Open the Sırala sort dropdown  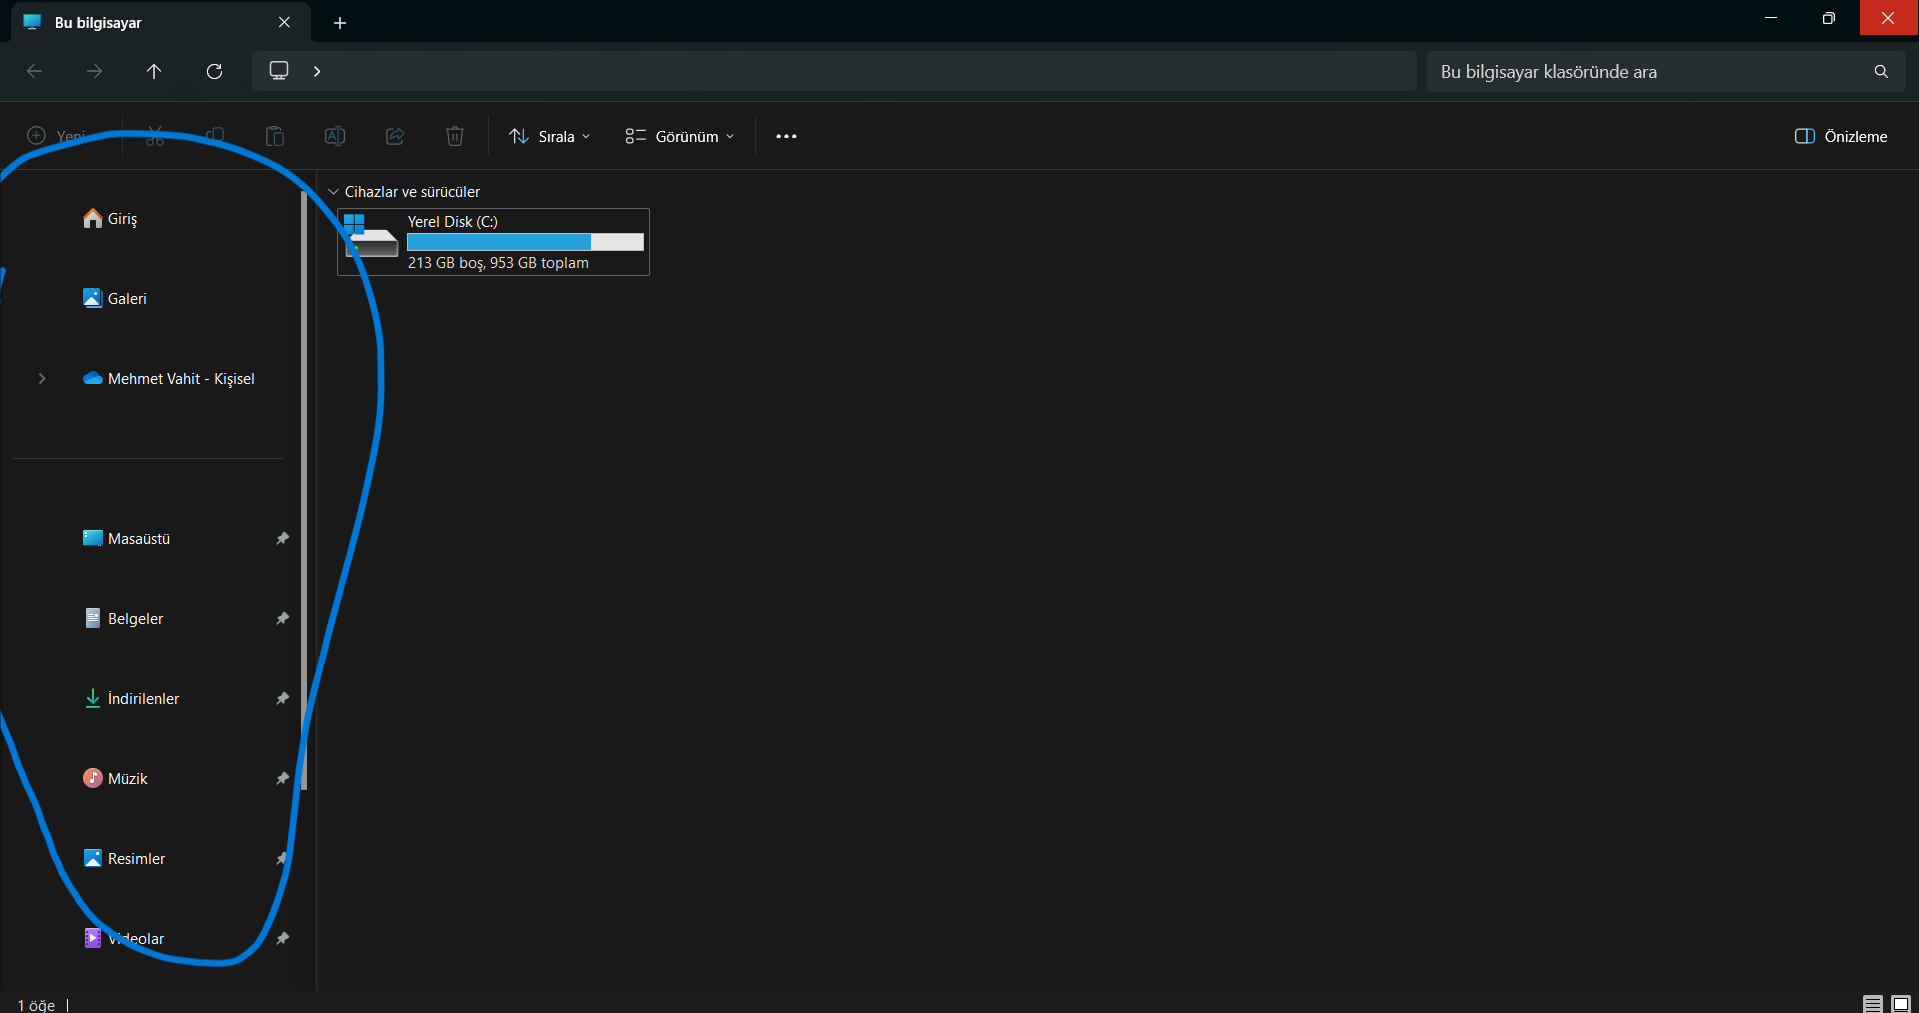549,136
